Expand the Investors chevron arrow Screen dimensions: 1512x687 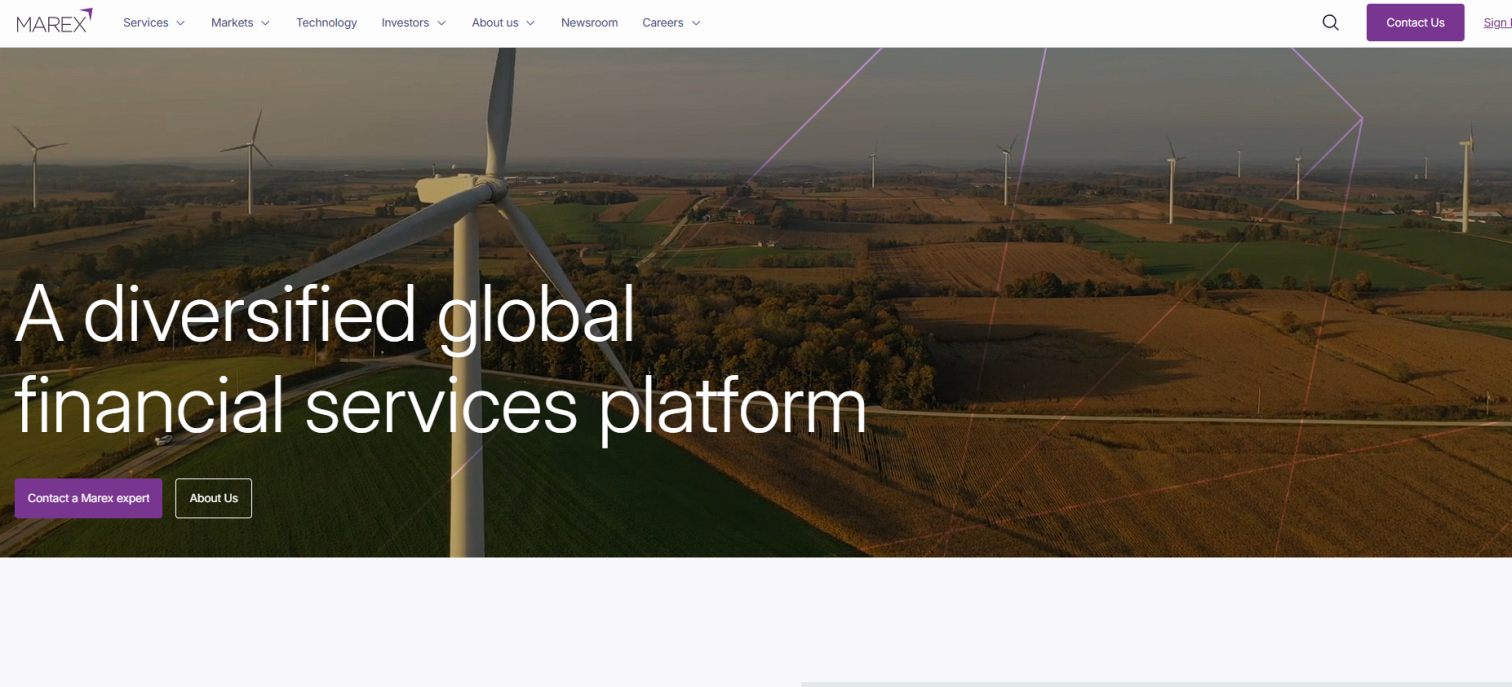441,23
